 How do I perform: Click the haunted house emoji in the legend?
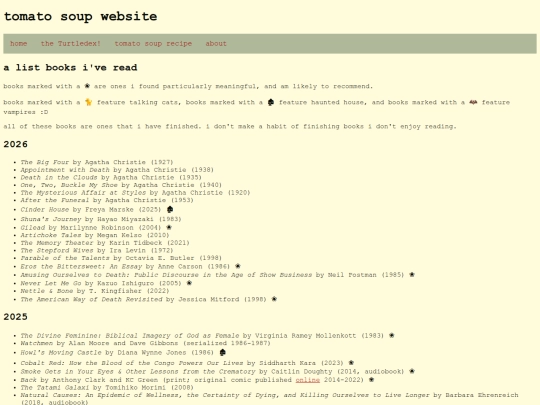pos(271,102)
